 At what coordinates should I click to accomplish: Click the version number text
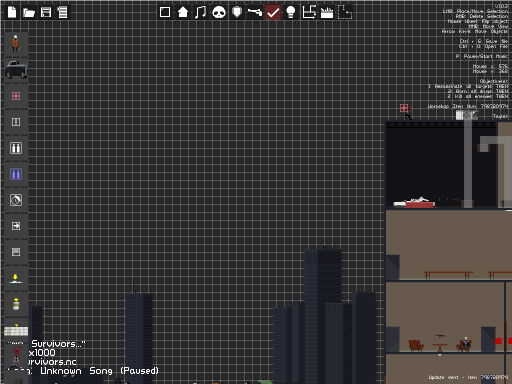[501, 6]
